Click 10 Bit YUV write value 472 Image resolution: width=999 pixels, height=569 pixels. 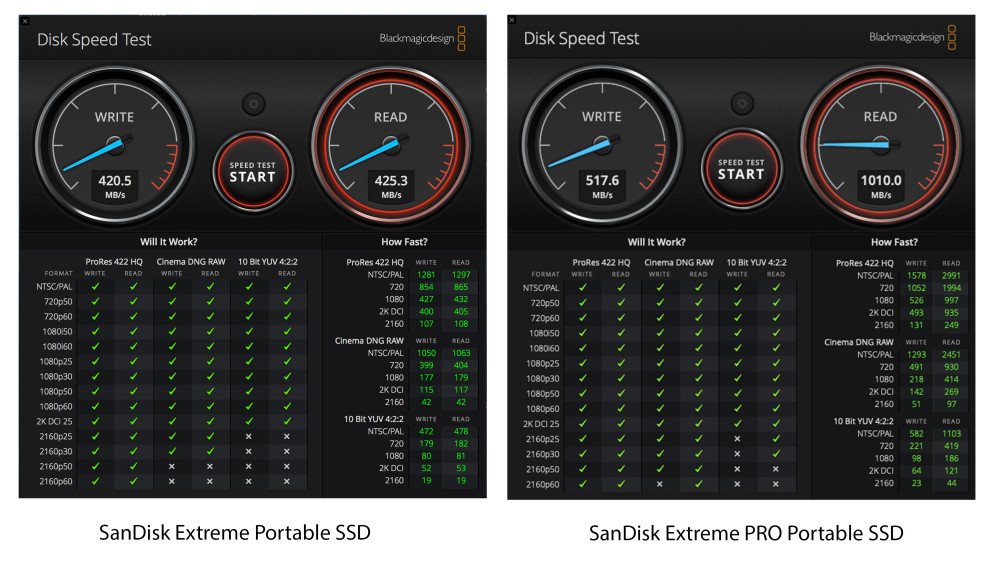coord(426,431)
